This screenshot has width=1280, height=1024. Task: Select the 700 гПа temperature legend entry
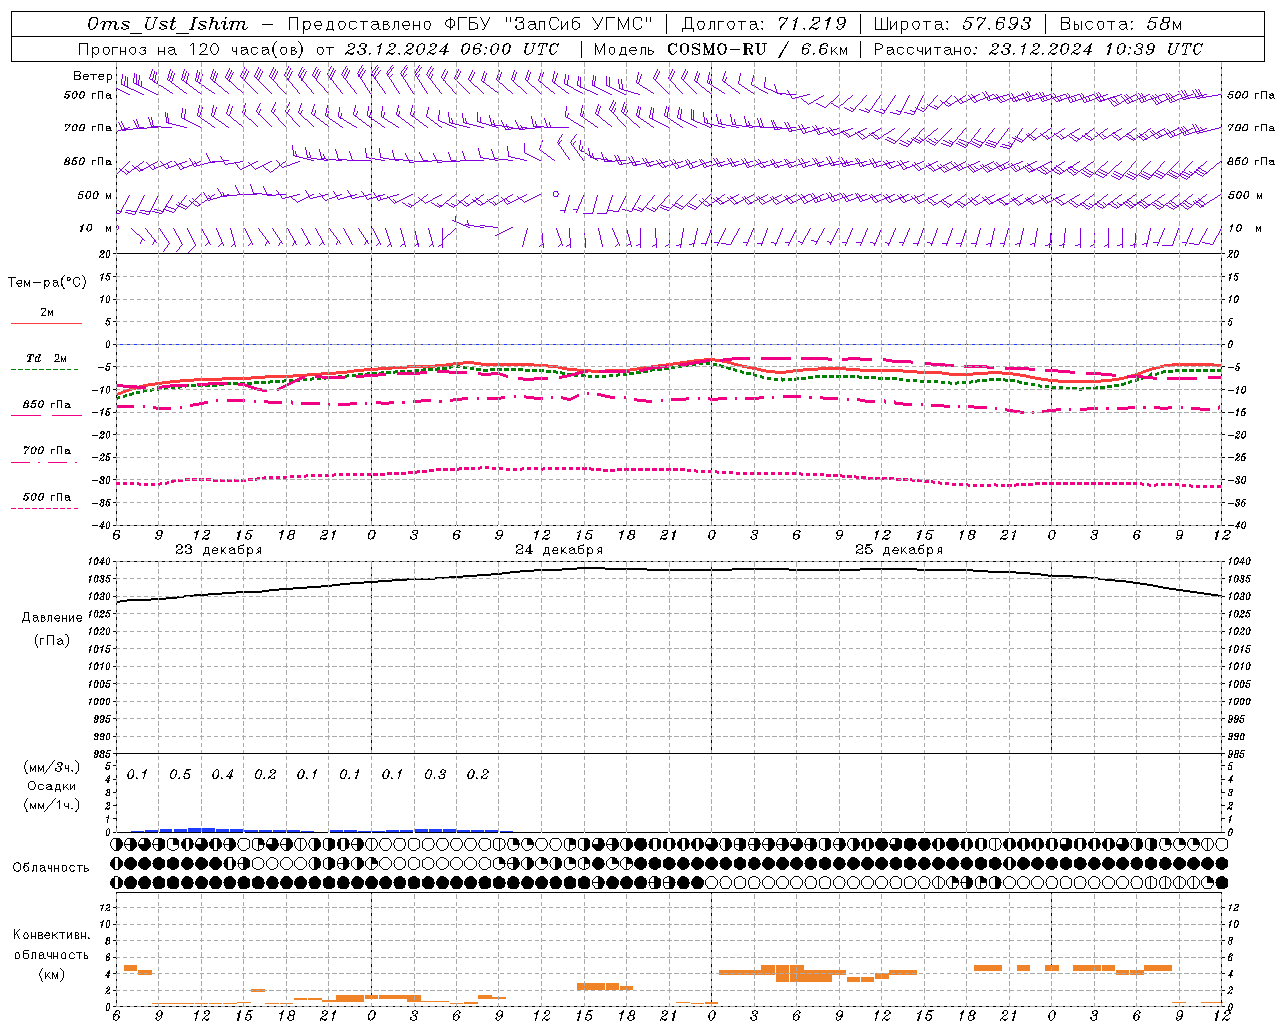(47, 451)
